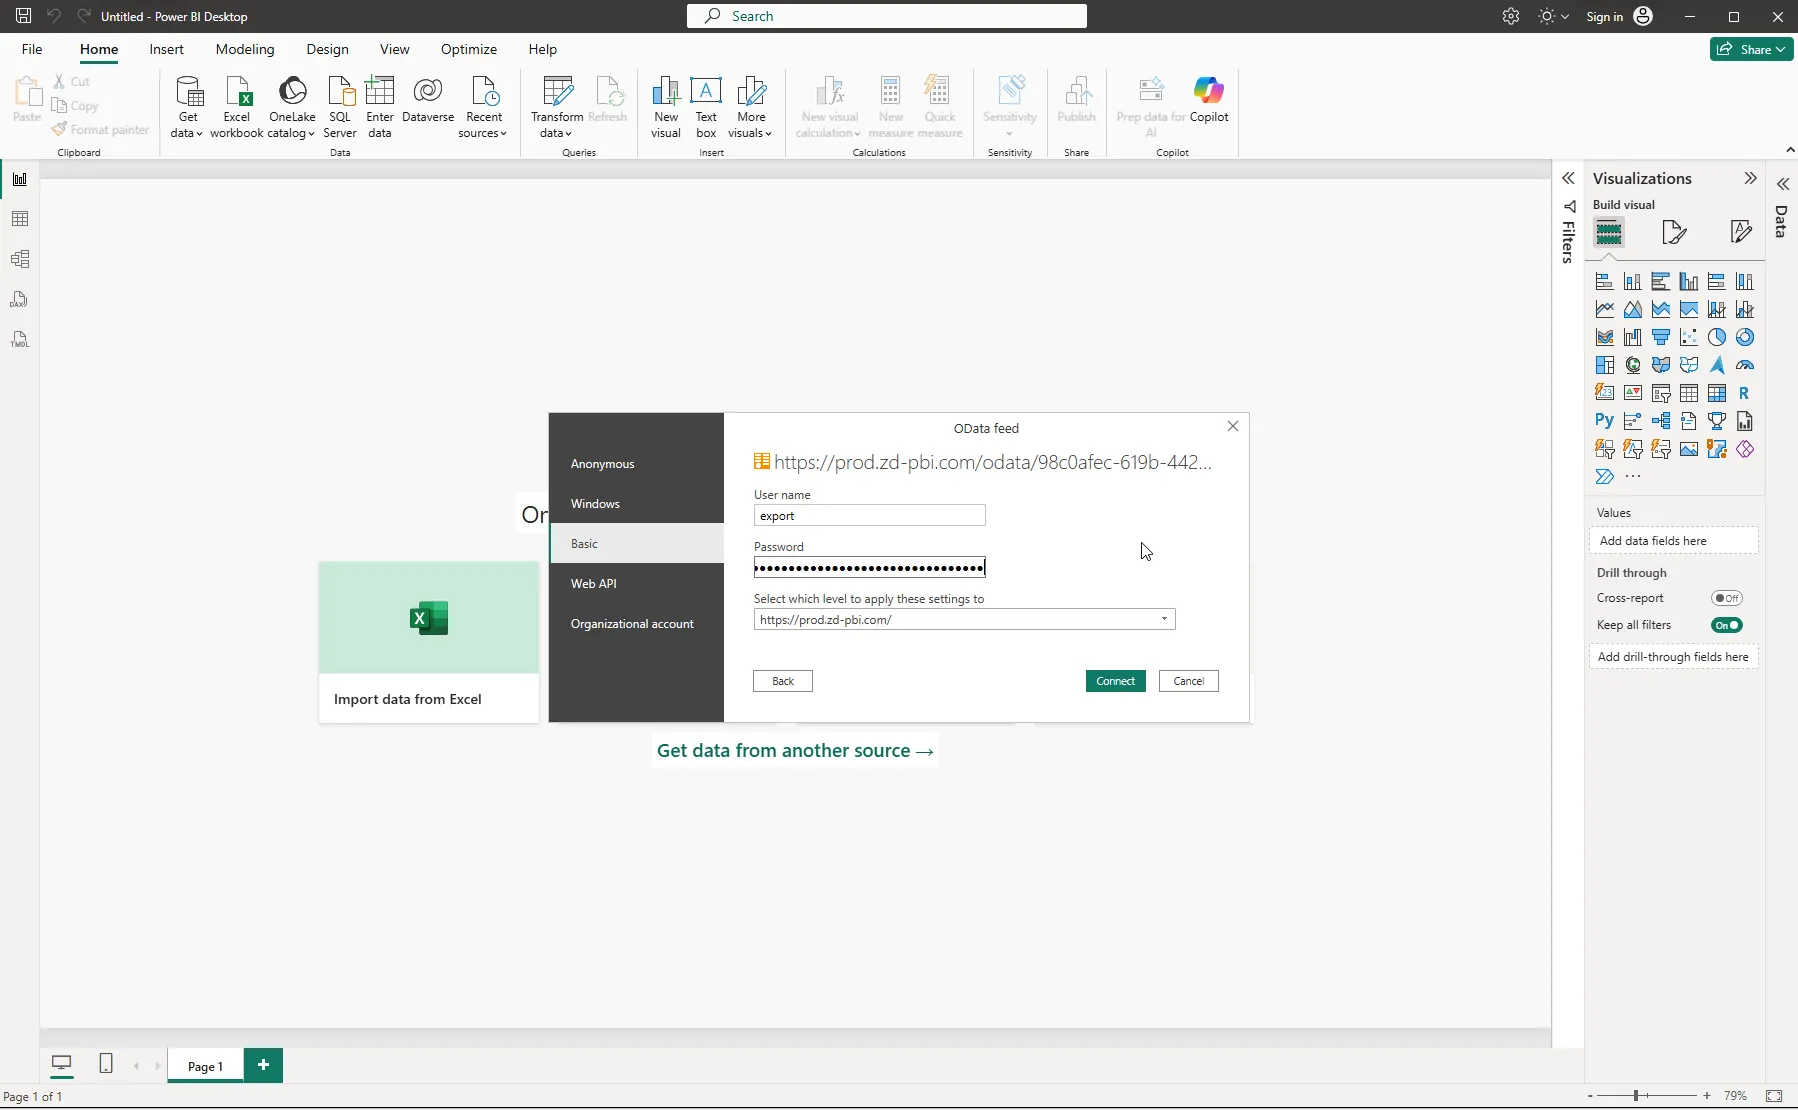Click the zoom slider handle
Viewport: 1798px width, 1110px height.
click(1636, 1096)
